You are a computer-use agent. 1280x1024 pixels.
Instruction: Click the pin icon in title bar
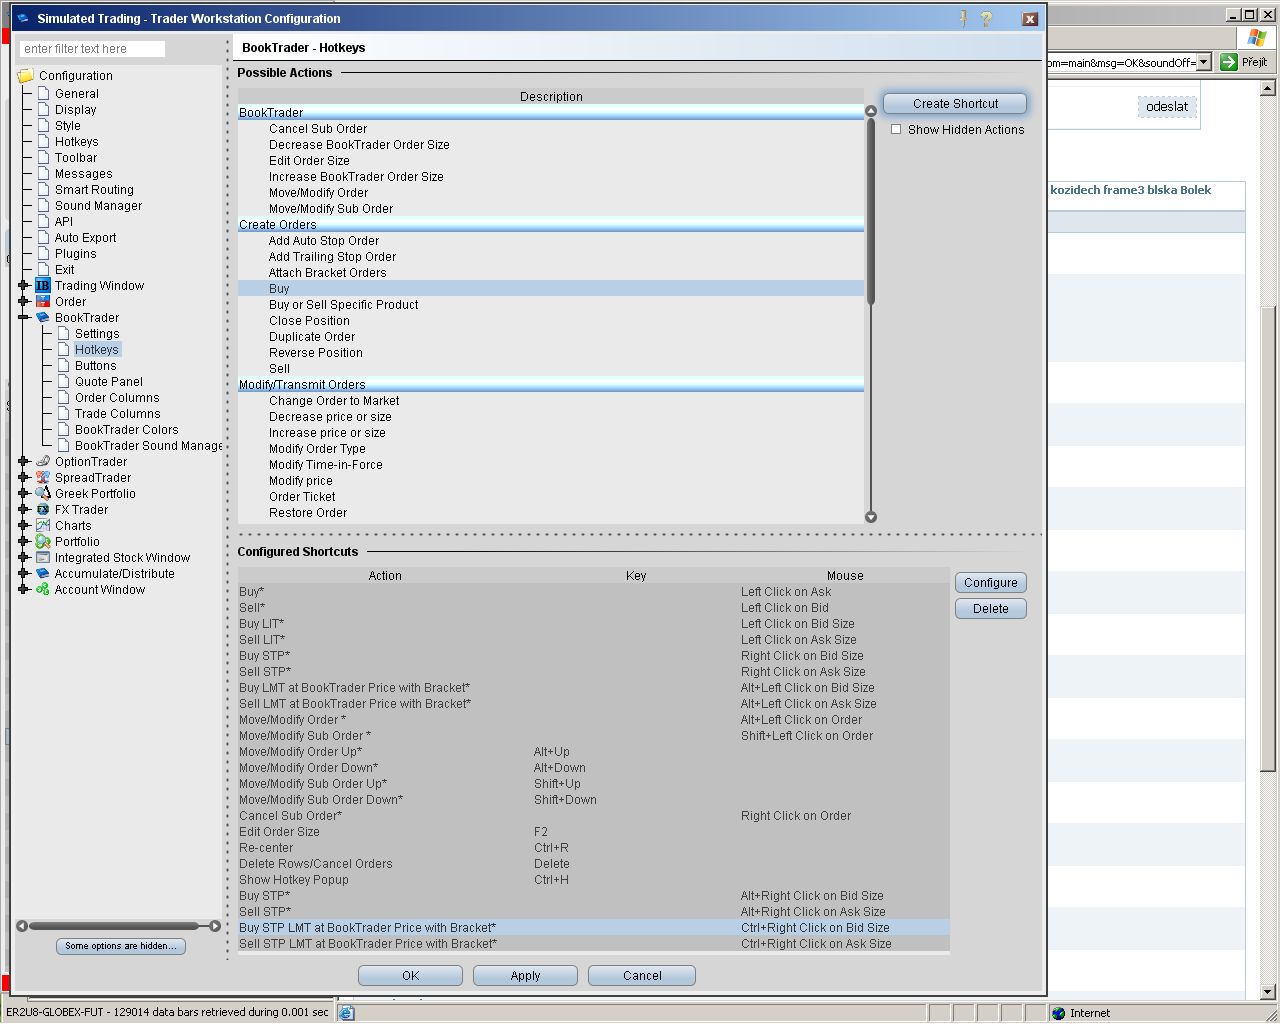[964, 18]
